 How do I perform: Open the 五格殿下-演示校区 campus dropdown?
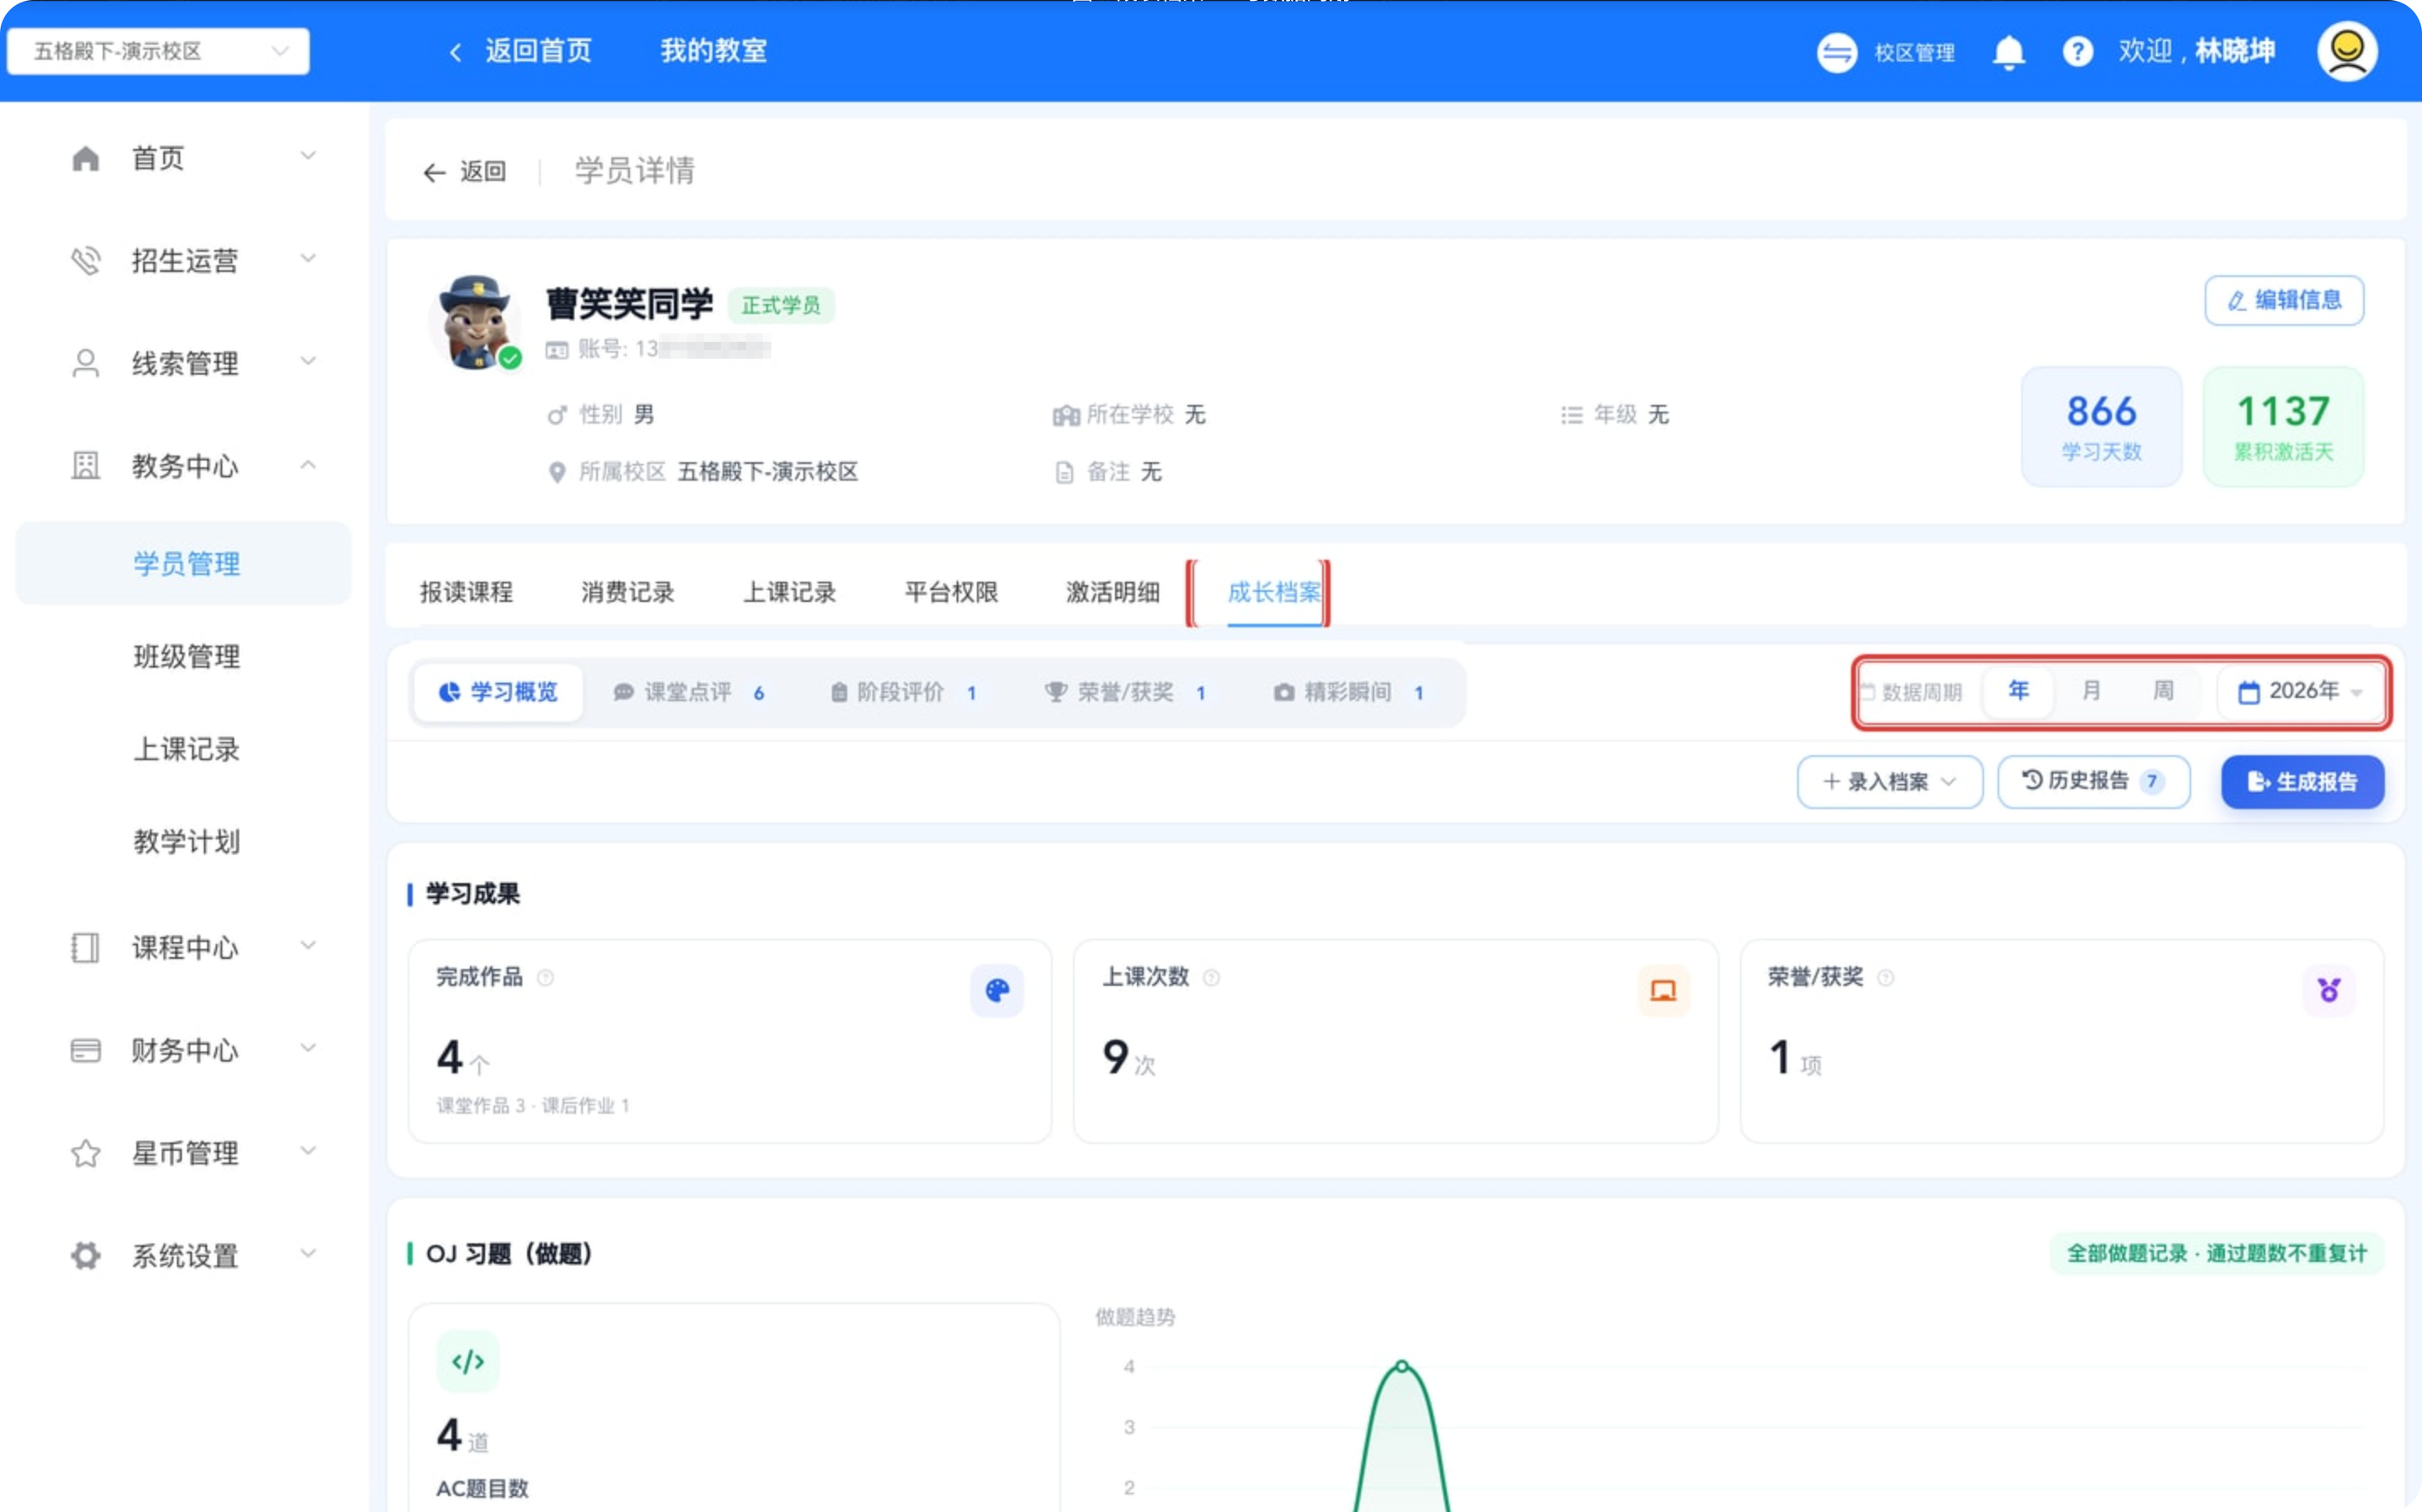[158, 51]
